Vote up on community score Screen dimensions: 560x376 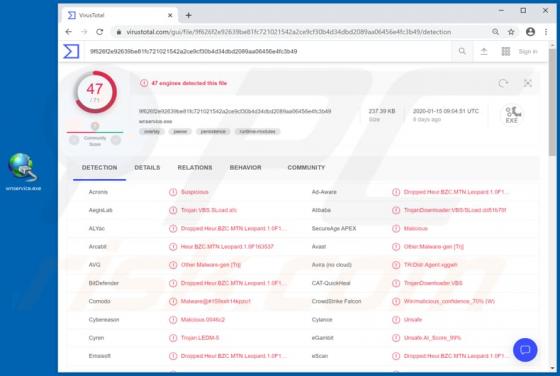click(116, 140)
